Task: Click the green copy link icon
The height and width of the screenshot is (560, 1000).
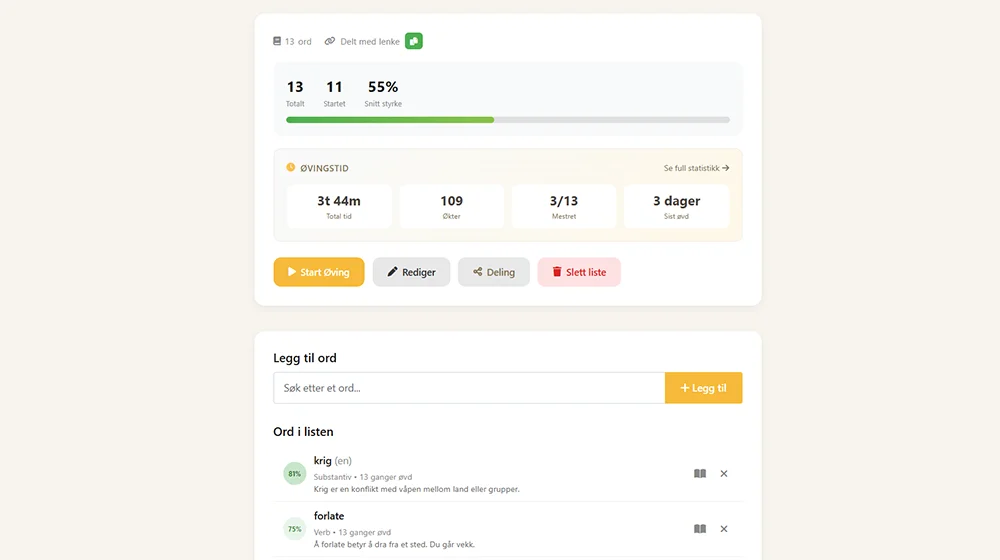Action: click(413, 41)
